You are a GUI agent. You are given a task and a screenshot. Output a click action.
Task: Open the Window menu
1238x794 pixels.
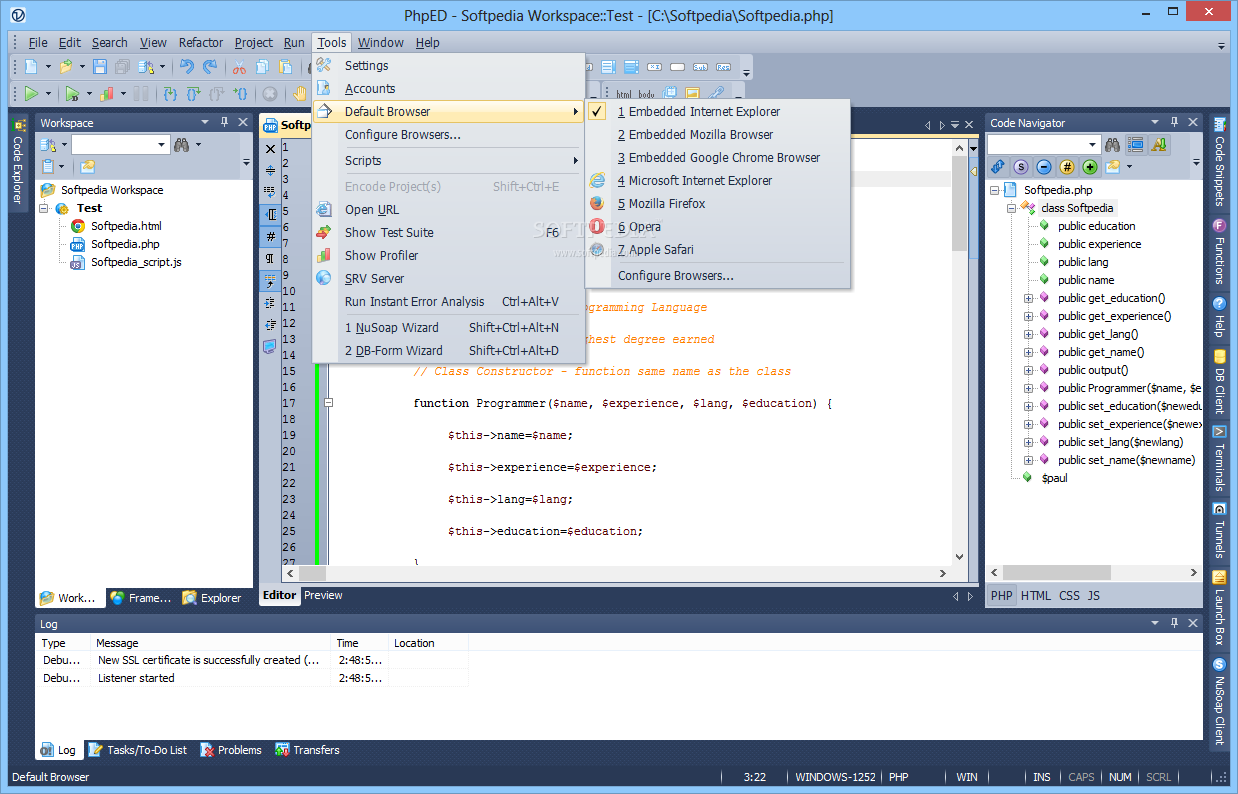[380, 42]
